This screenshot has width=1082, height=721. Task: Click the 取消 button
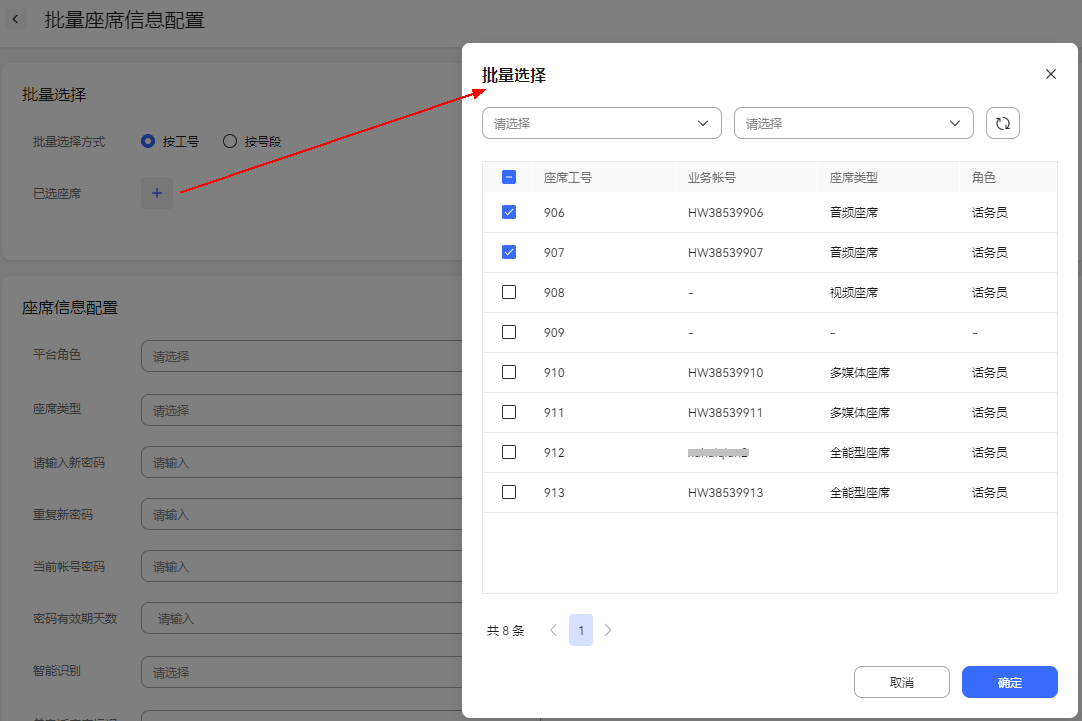(901, 682)
